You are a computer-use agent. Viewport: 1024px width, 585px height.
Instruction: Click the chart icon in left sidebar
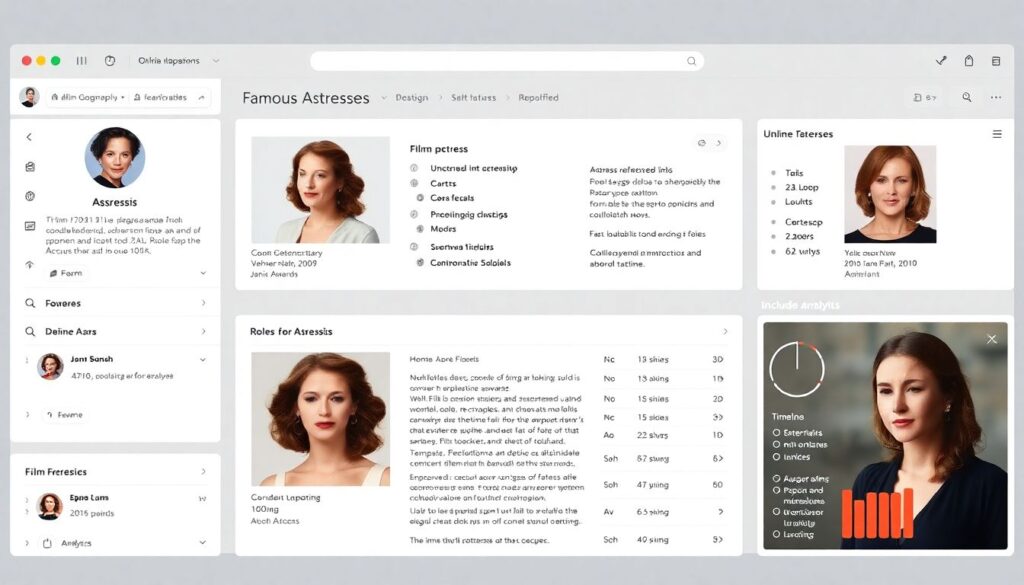[x=30, y=225]
